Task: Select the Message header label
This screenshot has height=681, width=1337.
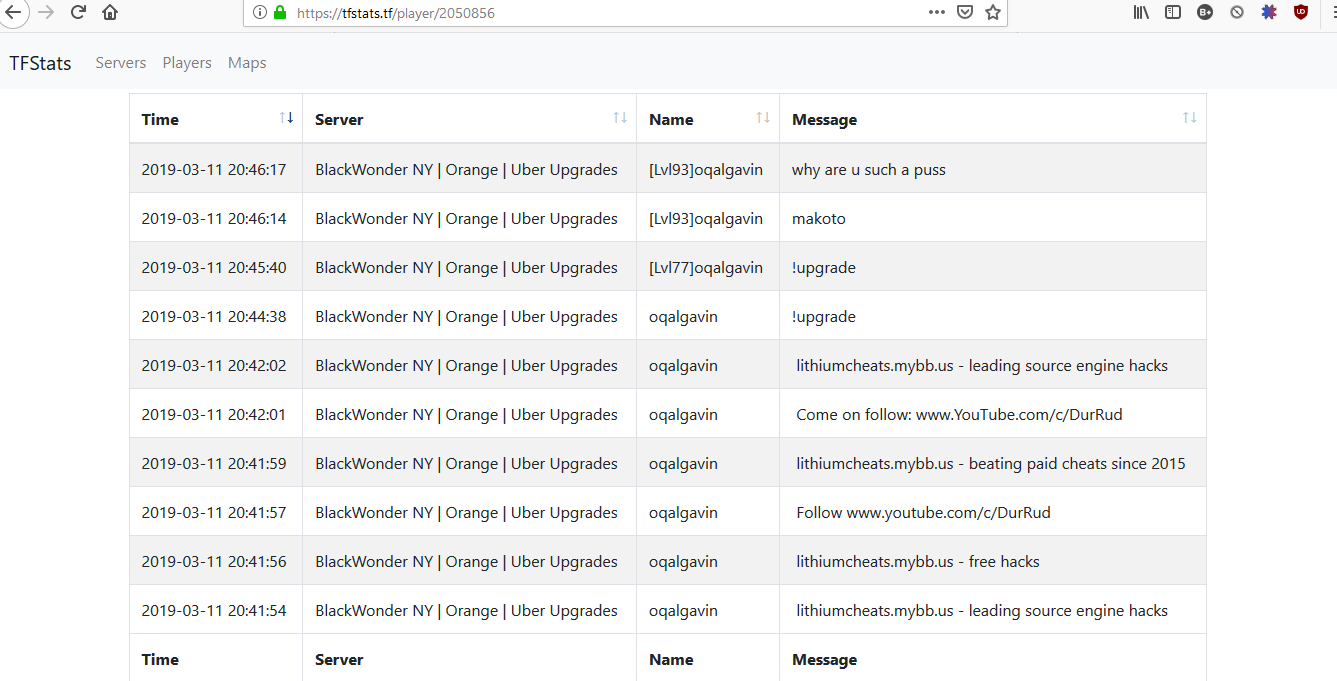Action: (824, 120)
